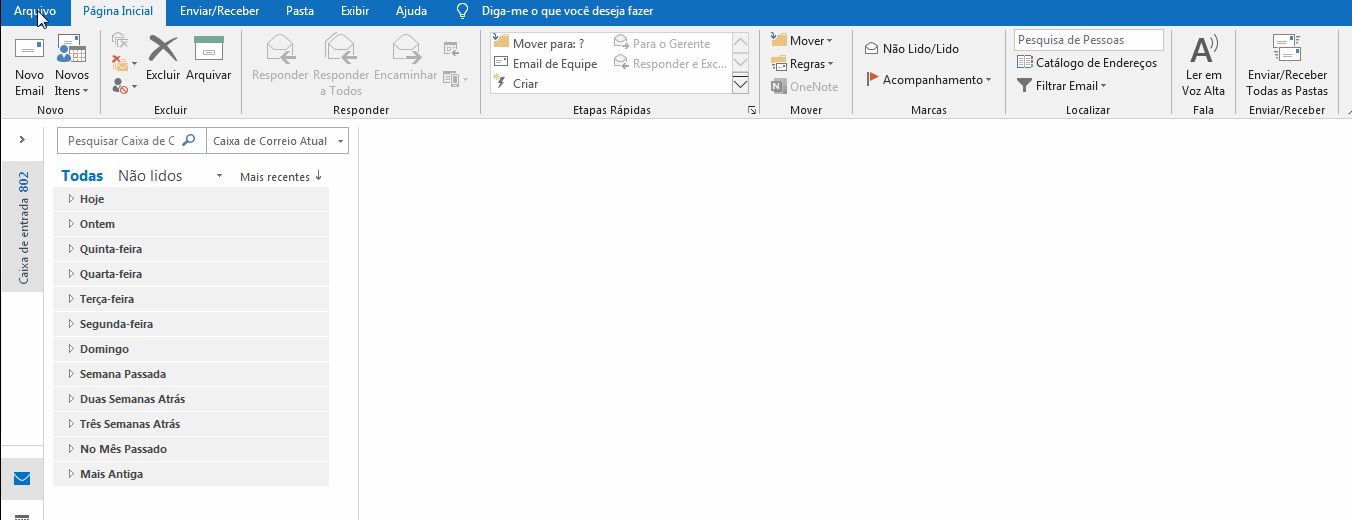This screenshot has height=520, width=1352.
Task: Show Todas messages filter
Action: (82, 176)
